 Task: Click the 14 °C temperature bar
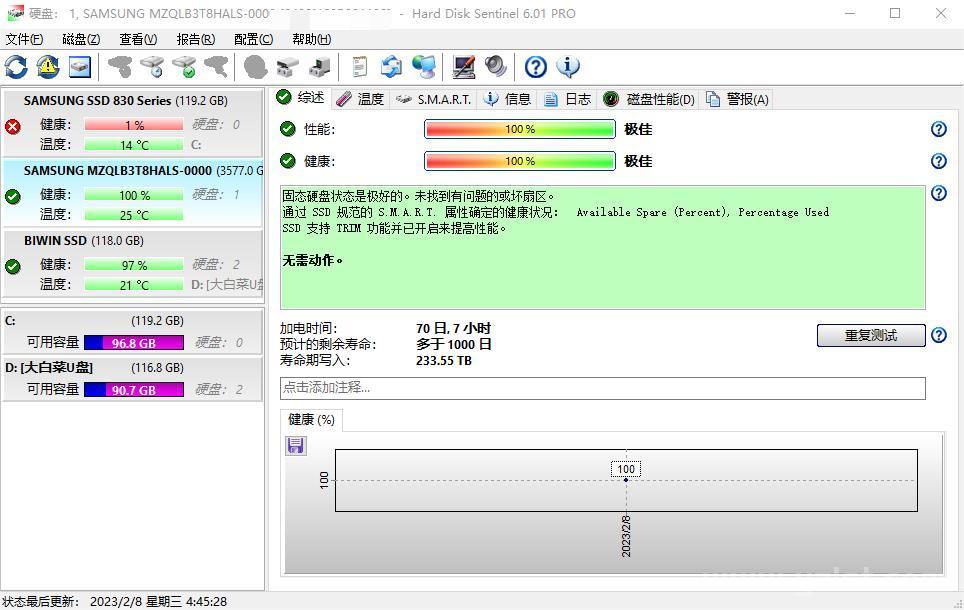pyautogui.click(x=133, y=145)
